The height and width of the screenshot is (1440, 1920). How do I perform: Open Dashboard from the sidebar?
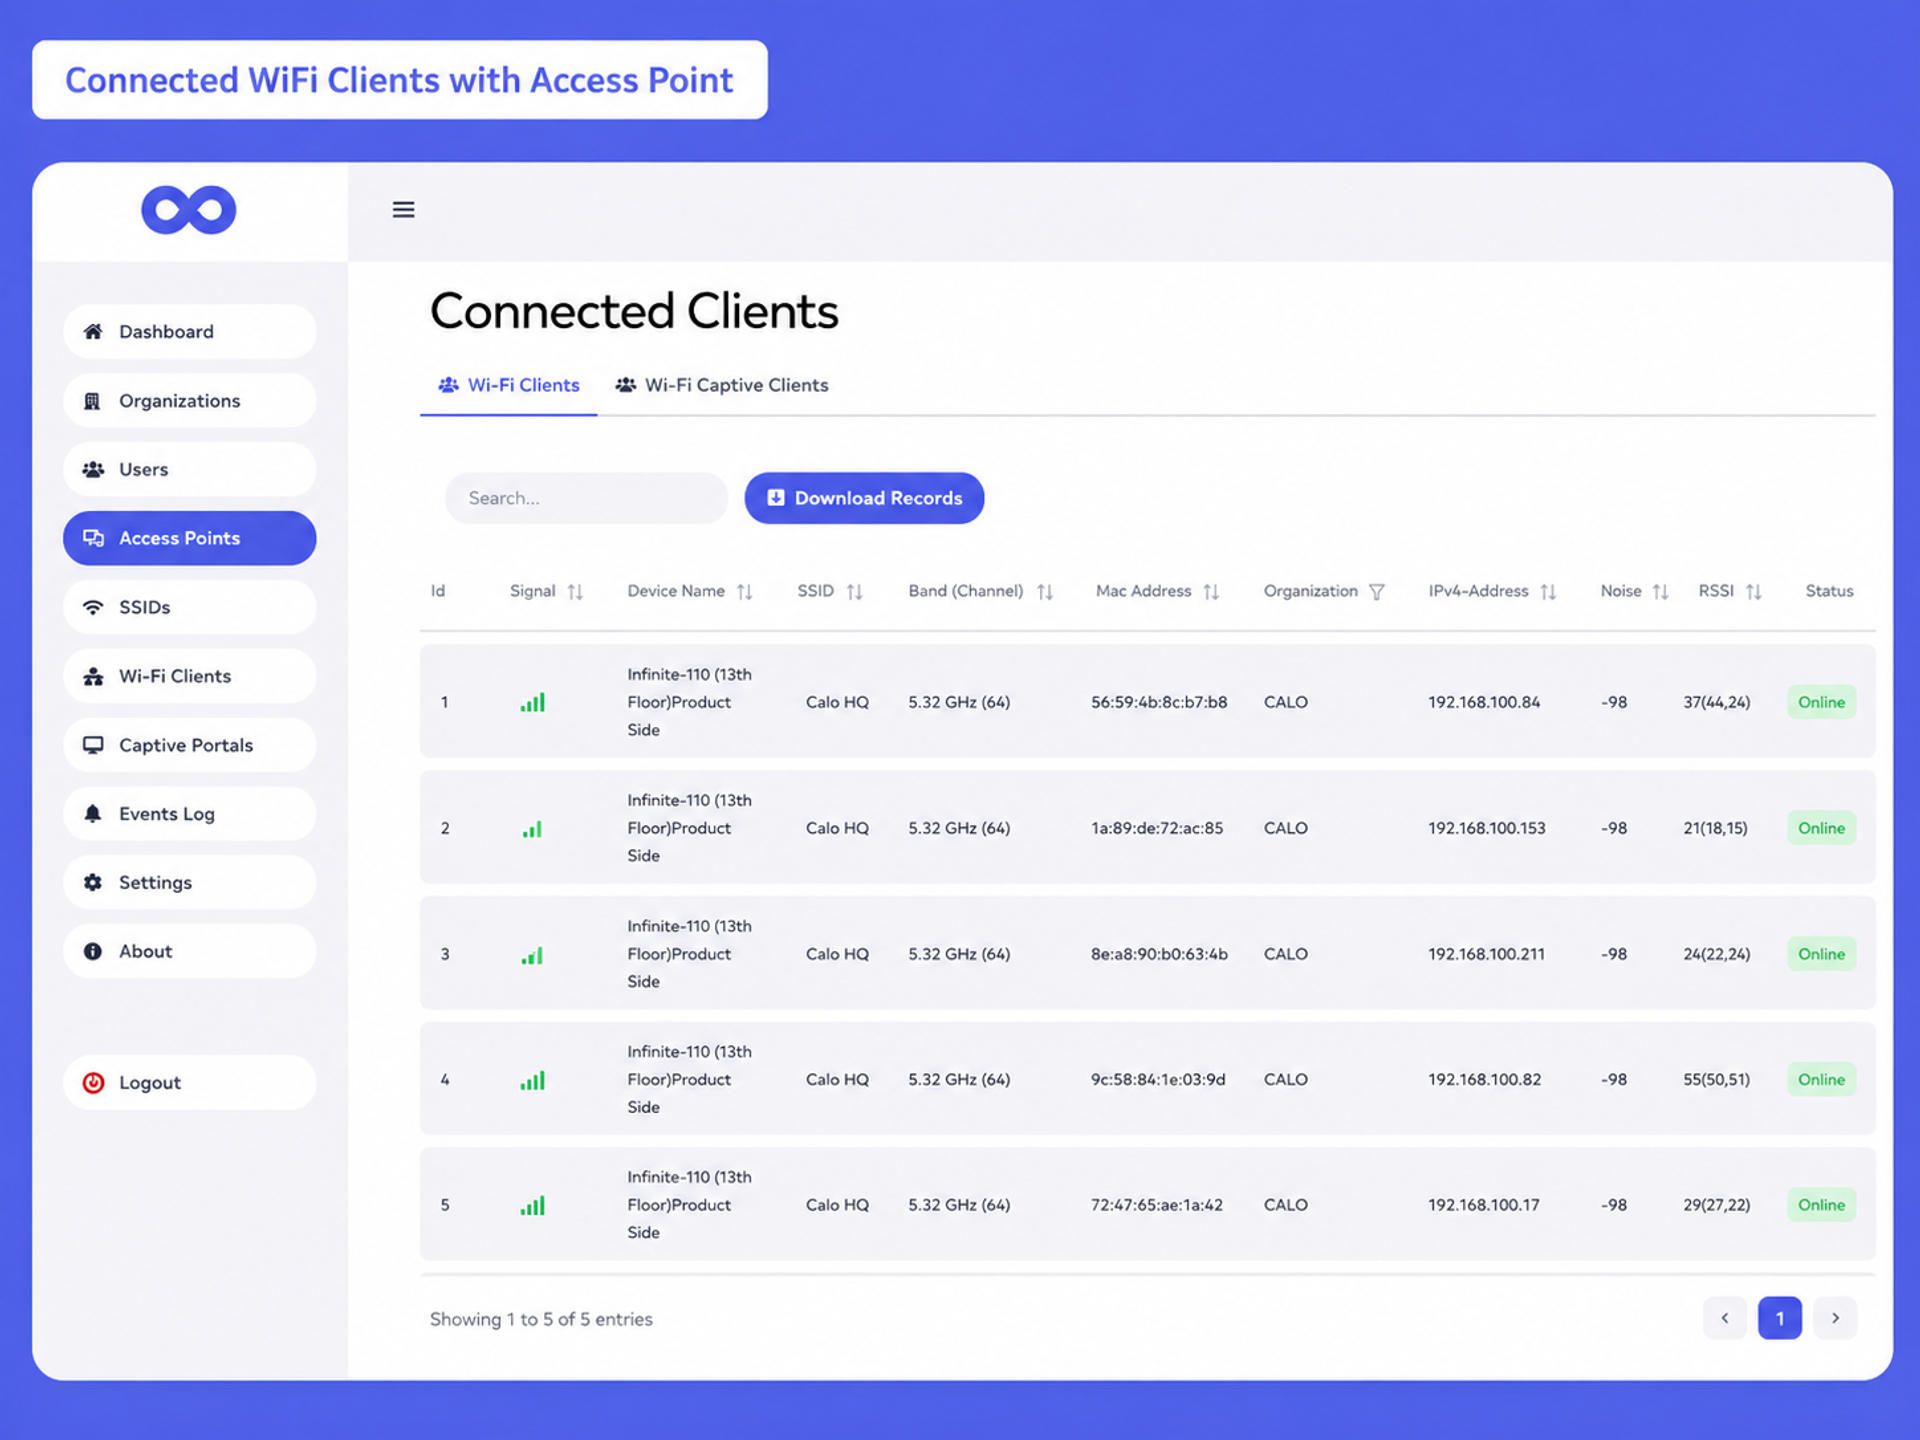190,332
